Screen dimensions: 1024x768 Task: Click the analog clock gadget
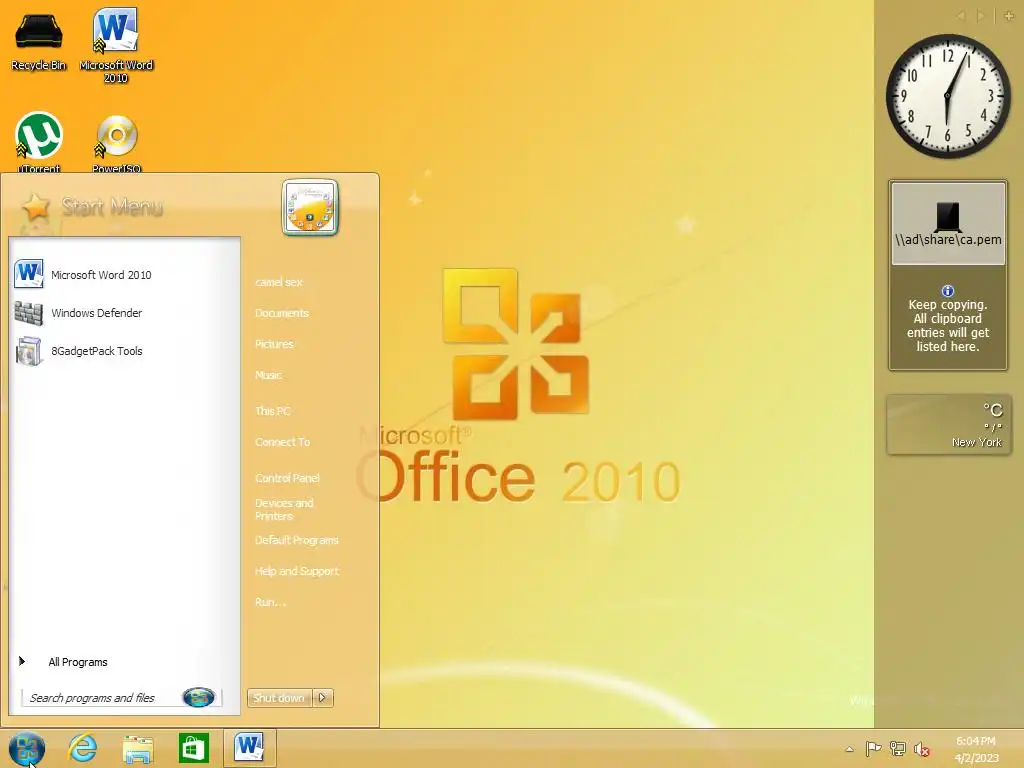tap(948, 96)
